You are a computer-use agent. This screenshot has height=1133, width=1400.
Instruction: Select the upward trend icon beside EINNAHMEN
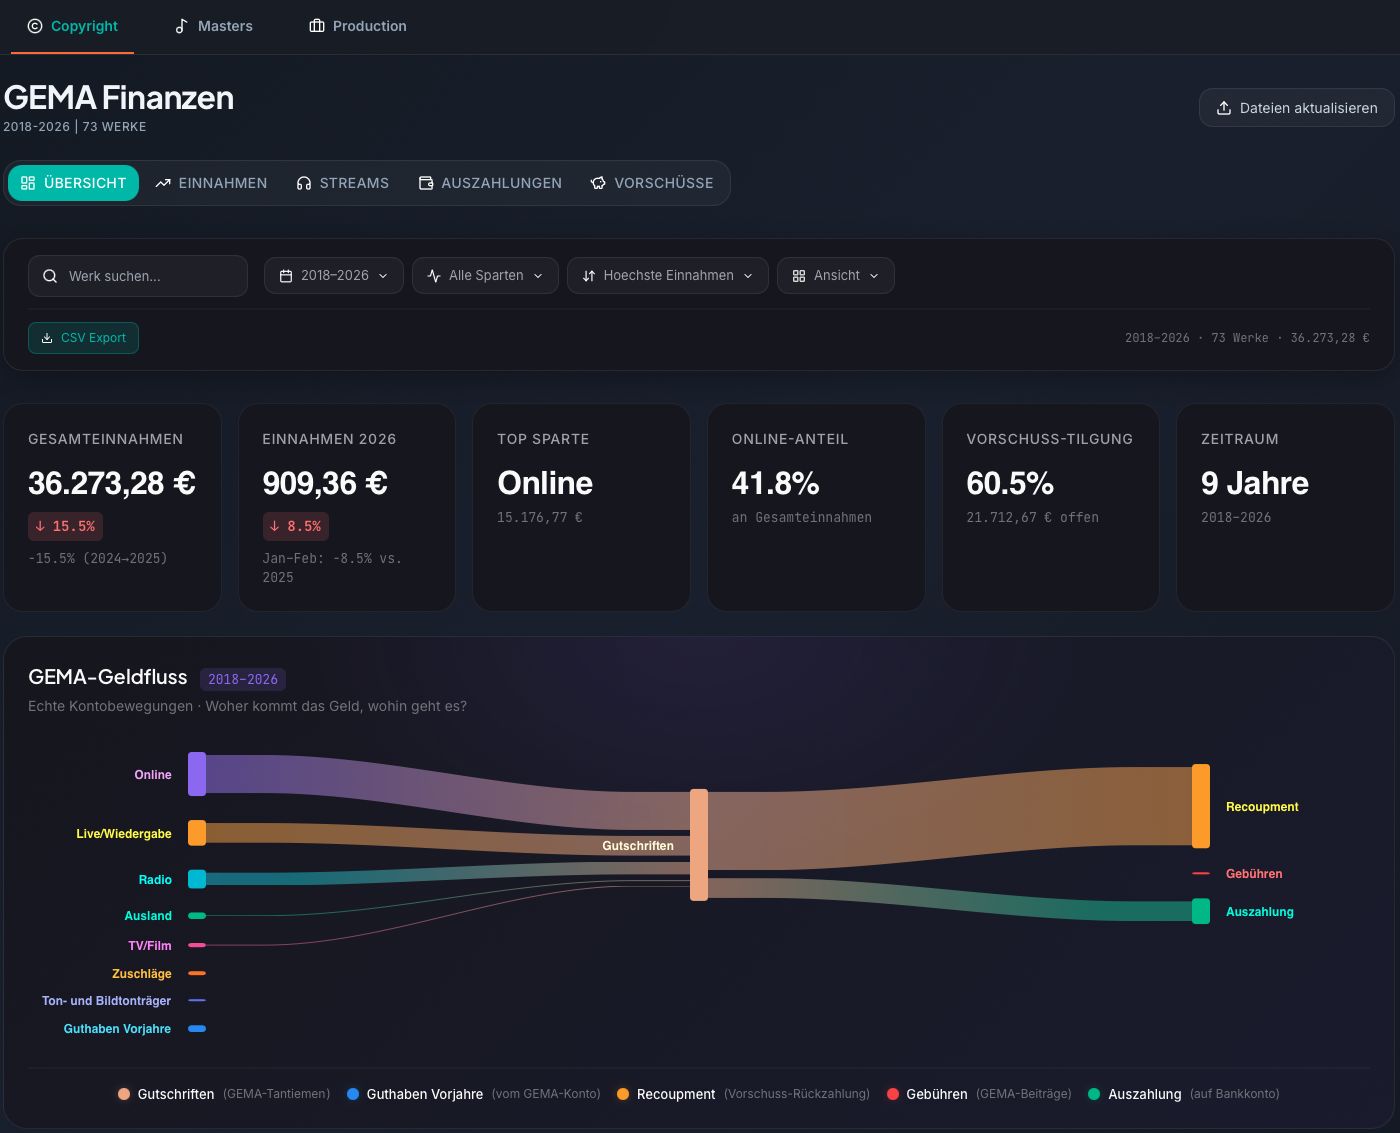coord(162,183)
